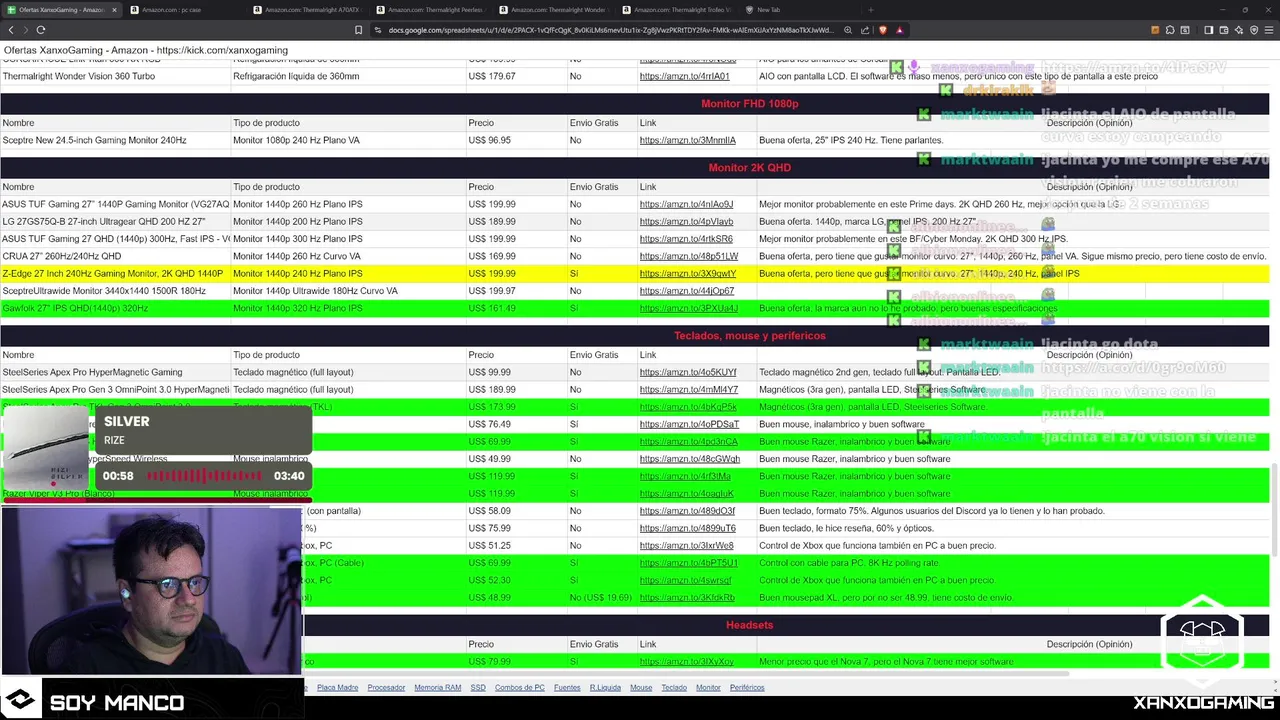Open the 'Periféricos' sheet link
The height and width of the screenshot is (720, 1280).
point(747,688)
